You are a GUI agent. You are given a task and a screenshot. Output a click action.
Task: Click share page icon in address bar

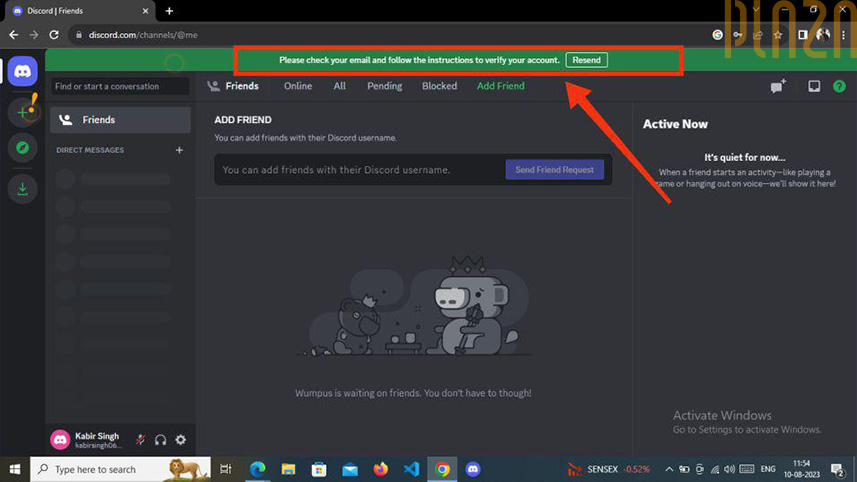[x=758, y=35]
